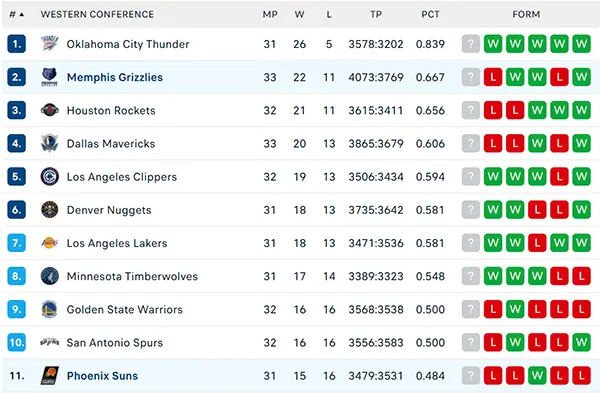This screenshot has height=393, width=600.
Task: Open the Phoenix Suns logo icon
Action: [x=50, y=376]
